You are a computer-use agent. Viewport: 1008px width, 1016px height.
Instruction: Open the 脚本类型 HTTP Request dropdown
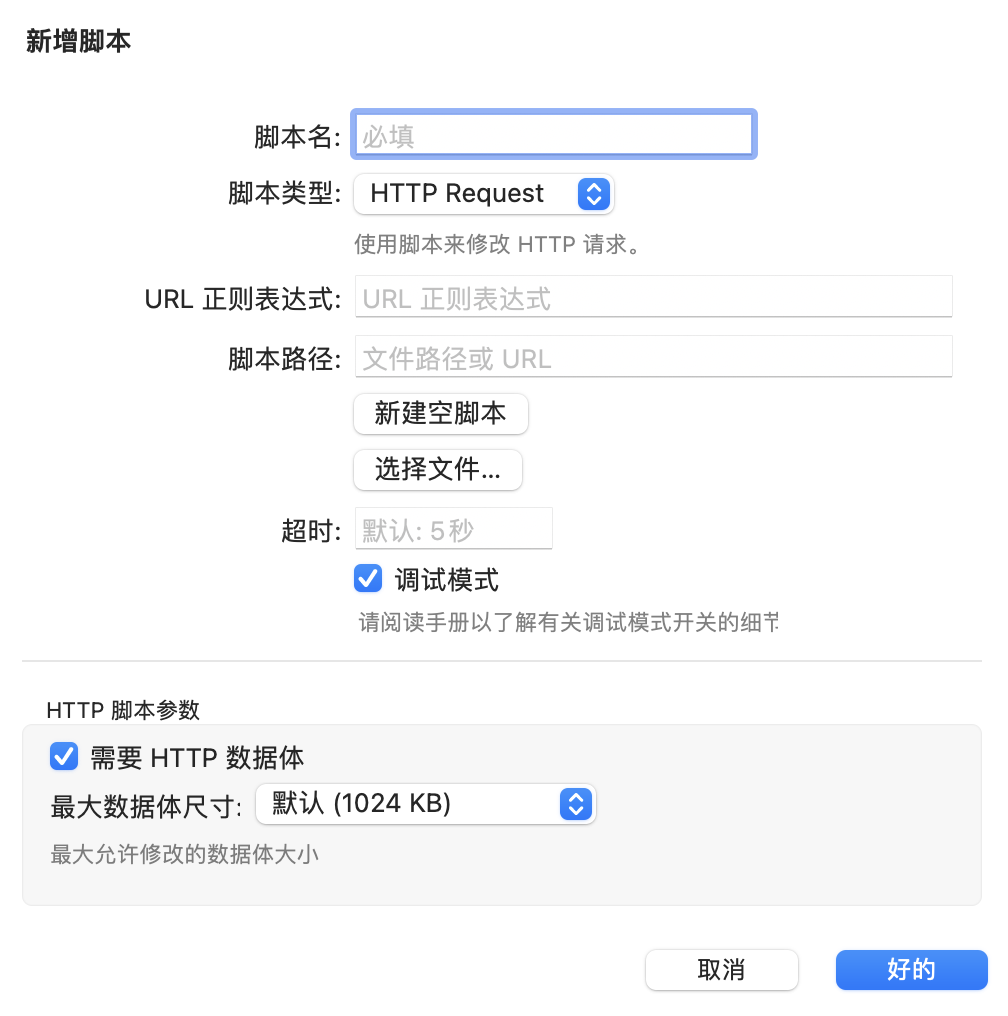click(x=484, y=194)
